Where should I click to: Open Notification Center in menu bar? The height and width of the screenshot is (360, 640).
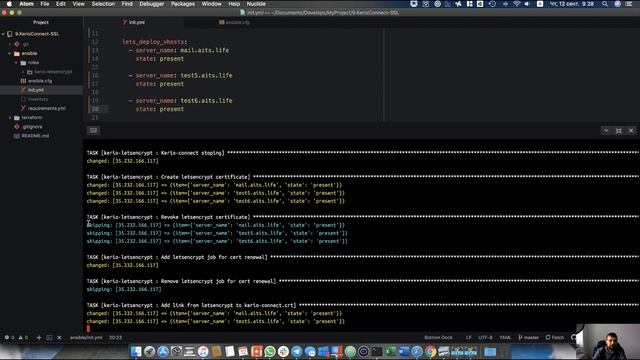tap(629, 4)
